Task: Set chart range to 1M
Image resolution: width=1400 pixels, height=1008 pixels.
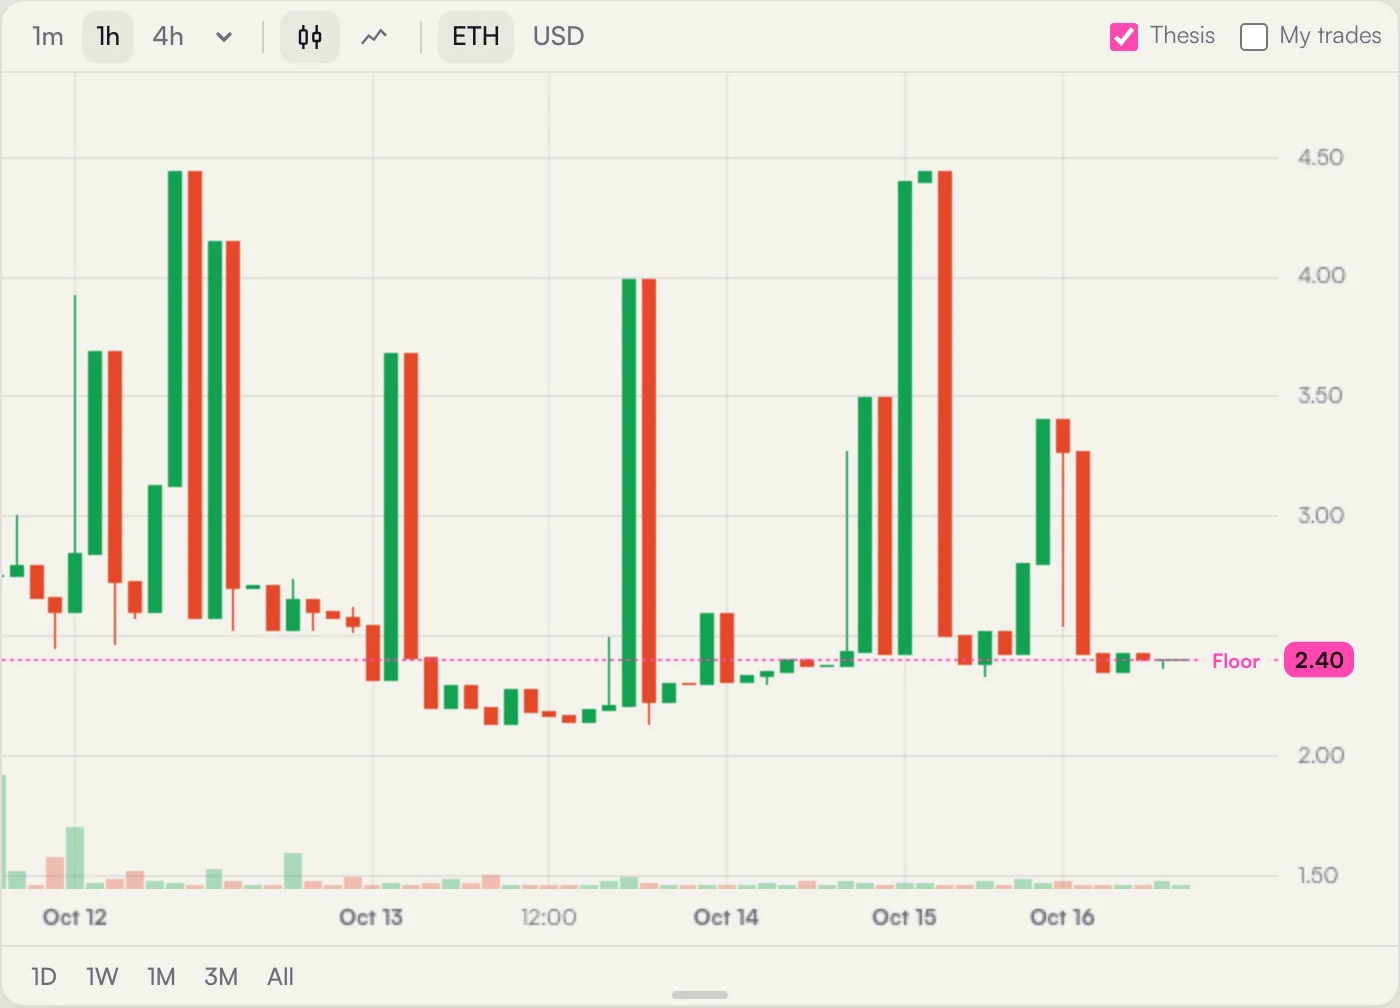Action: click(161, 976)
